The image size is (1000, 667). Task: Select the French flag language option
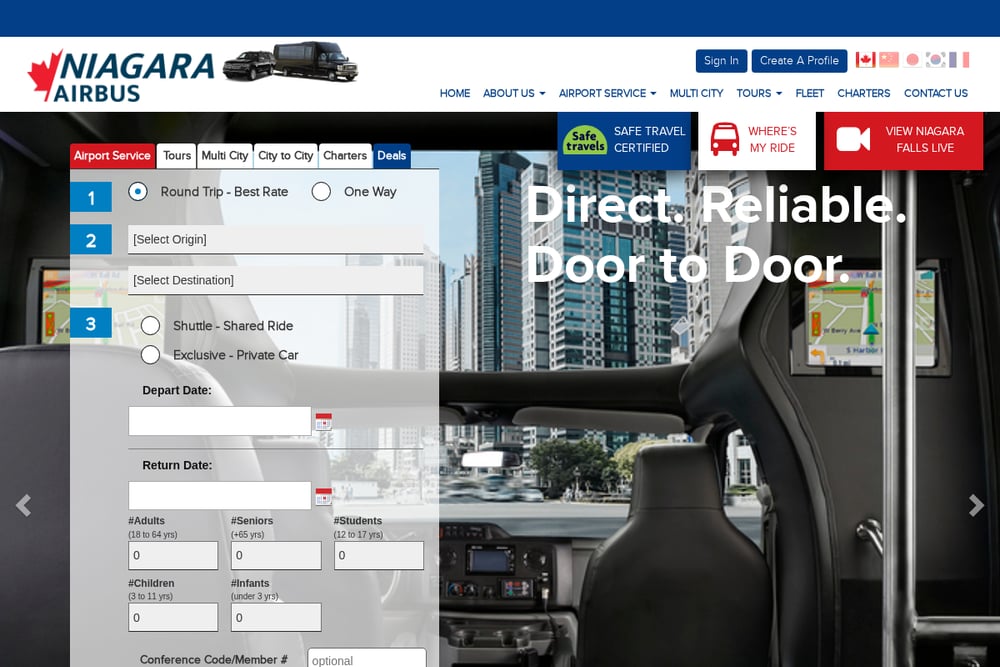click(959, 60)
